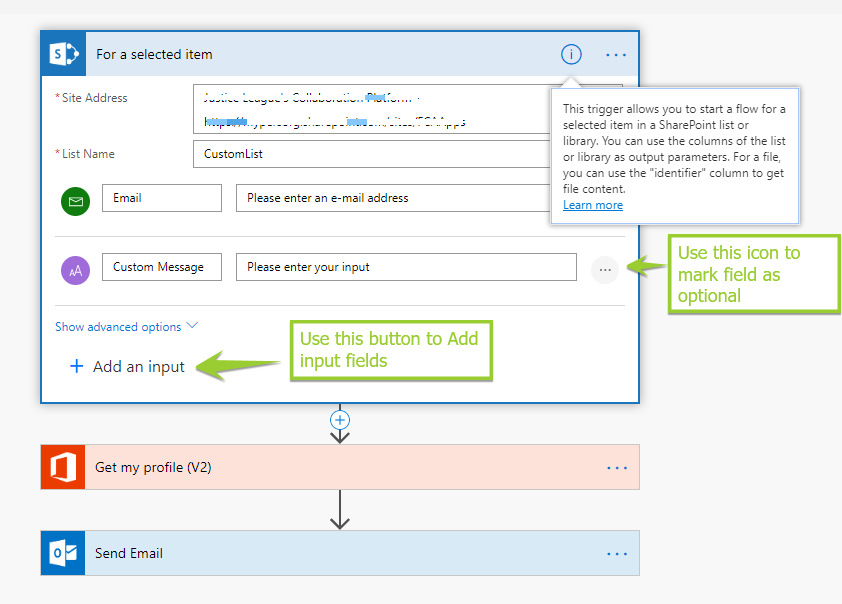Click the Office 365 icon on profile step

tap(63, 467)
